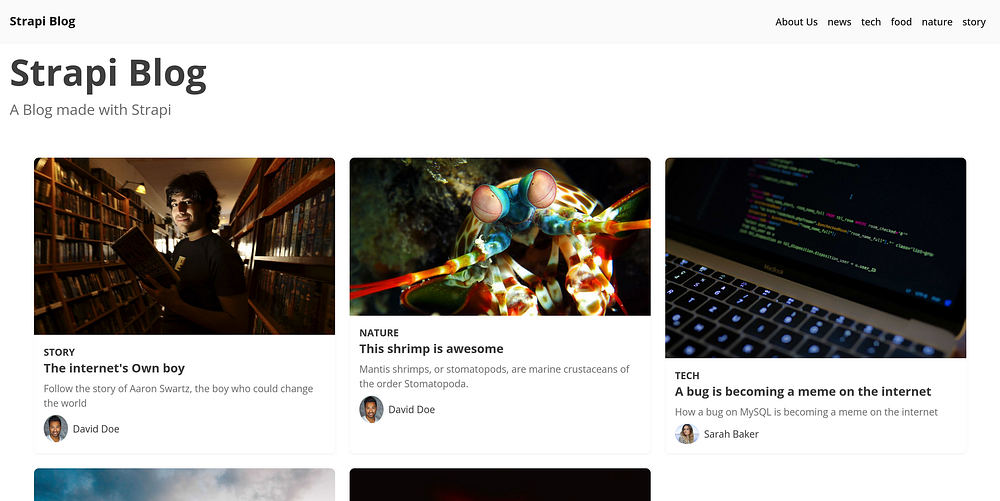Click Sarah Baker's avatar photo
Viewport: 1000px width, 501px height.
tap(687, 434)
